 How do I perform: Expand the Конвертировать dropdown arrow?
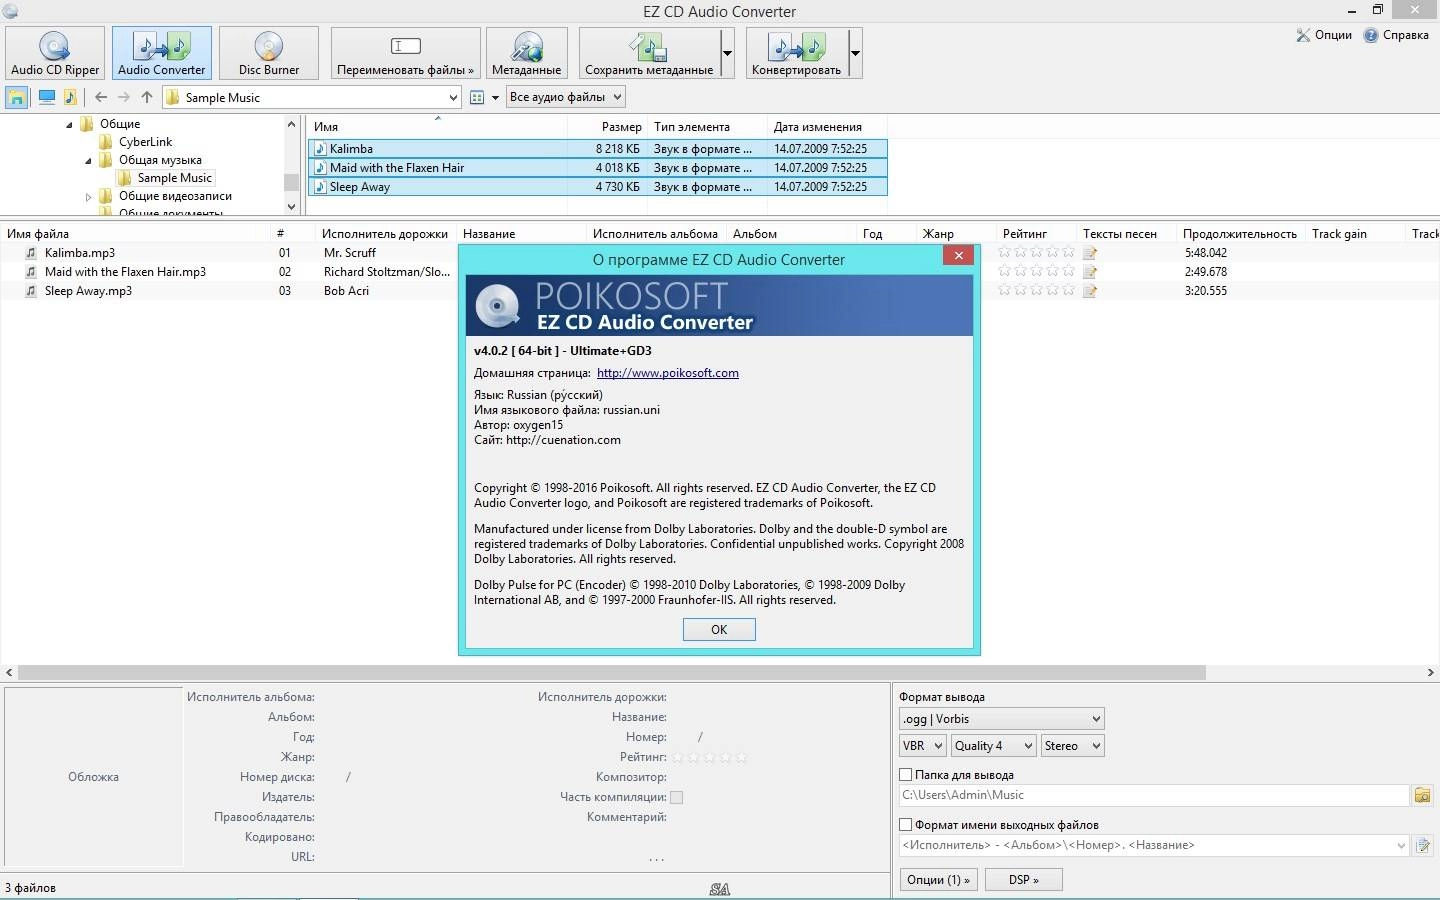pos(855,53)
